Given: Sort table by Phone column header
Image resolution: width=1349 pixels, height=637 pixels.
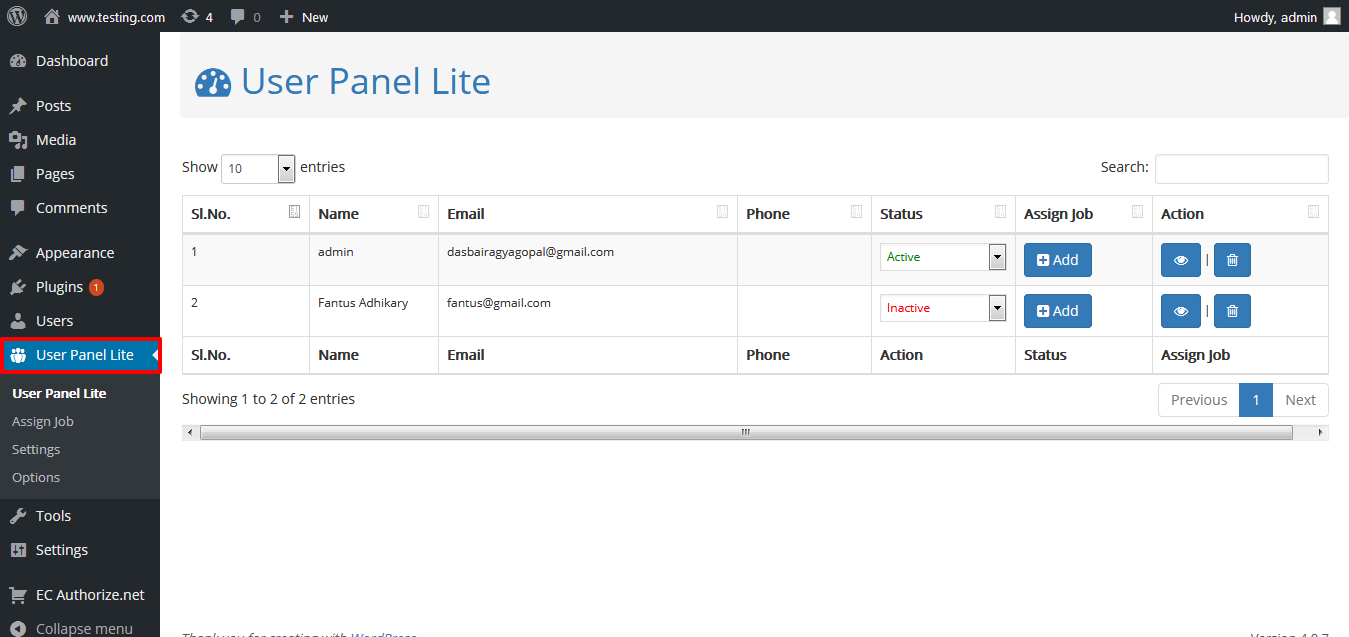Looking at the screenshot, I should point(804,214).
